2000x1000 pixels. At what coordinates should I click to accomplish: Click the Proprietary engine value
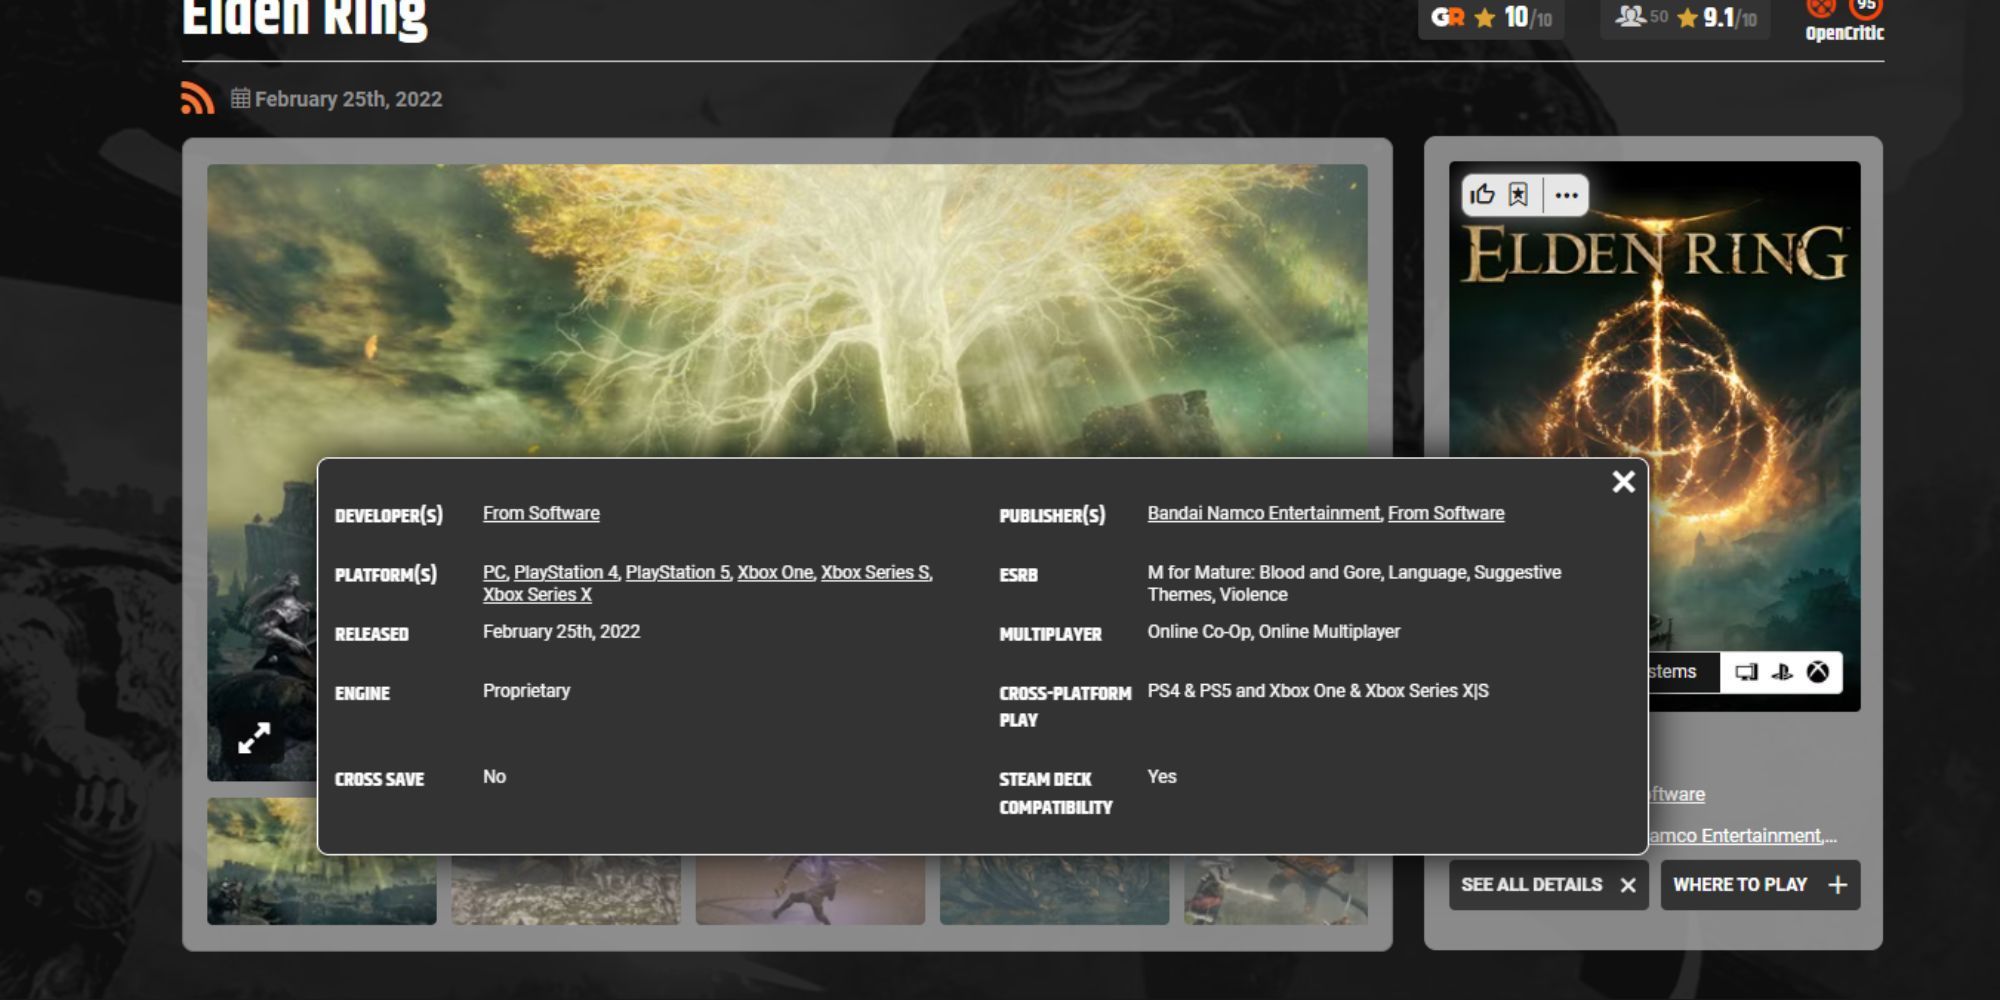(x=526, y=691)
